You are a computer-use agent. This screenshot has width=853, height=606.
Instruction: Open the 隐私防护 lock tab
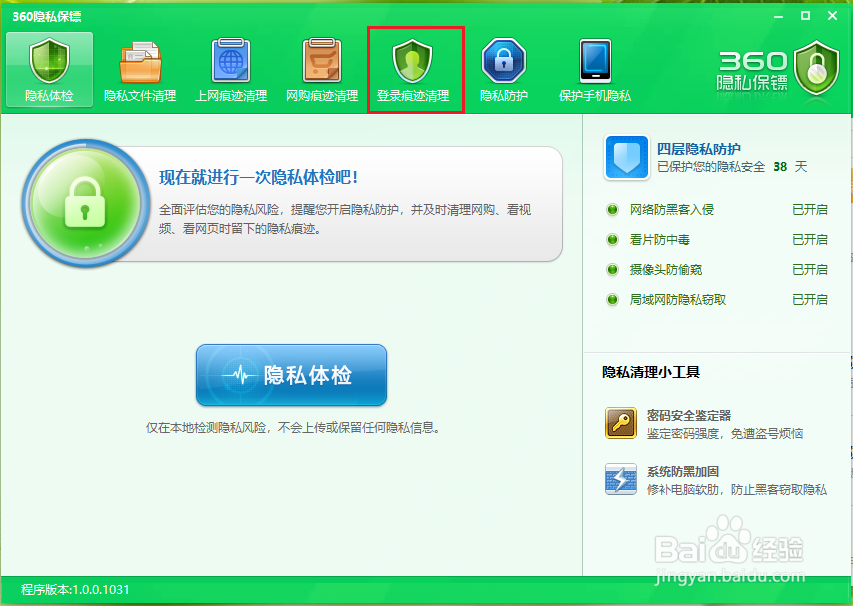pyautogui.click(x=504, y=70)
